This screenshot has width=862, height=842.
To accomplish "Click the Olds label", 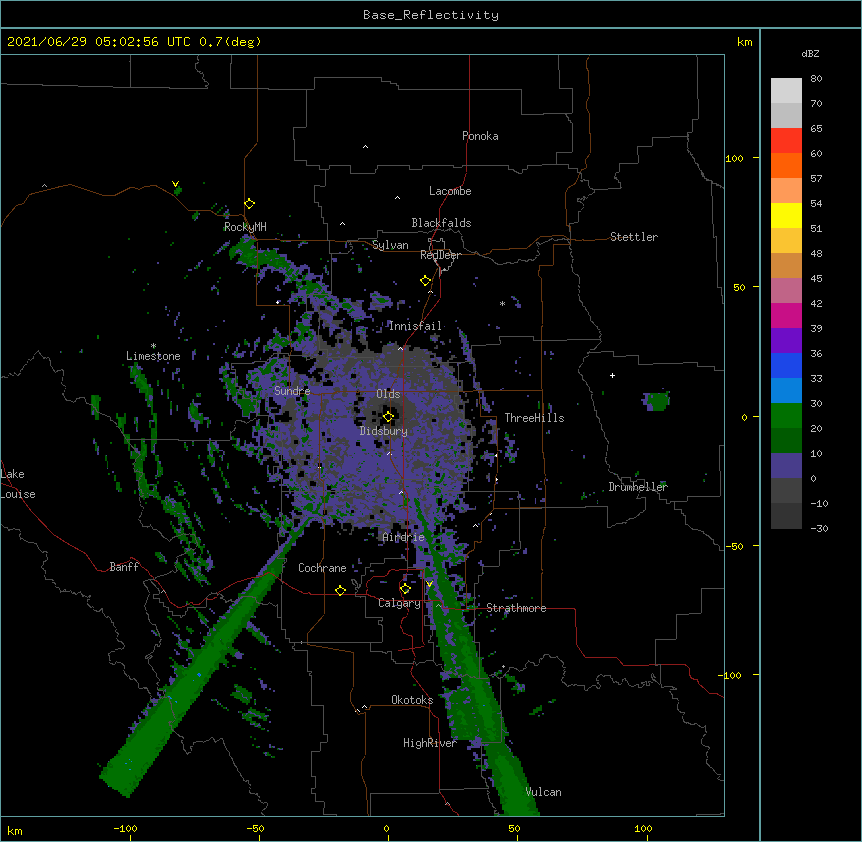I will tap(388, 394).
